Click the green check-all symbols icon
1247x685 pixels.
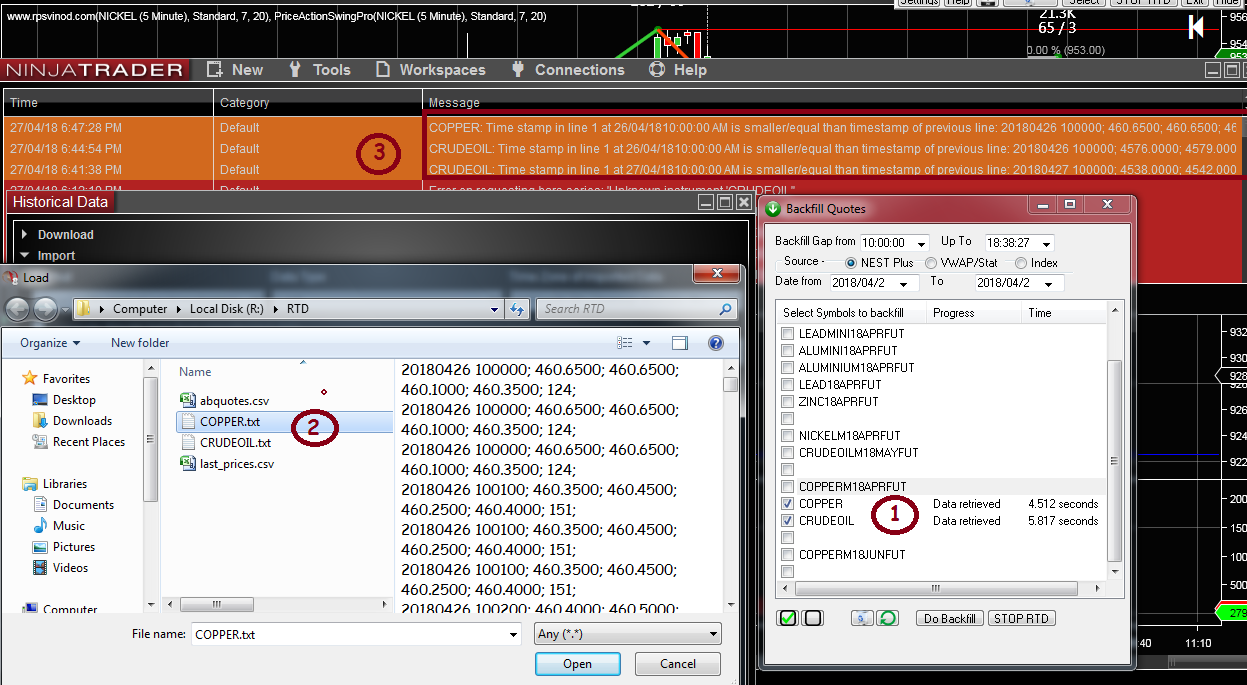788,618
